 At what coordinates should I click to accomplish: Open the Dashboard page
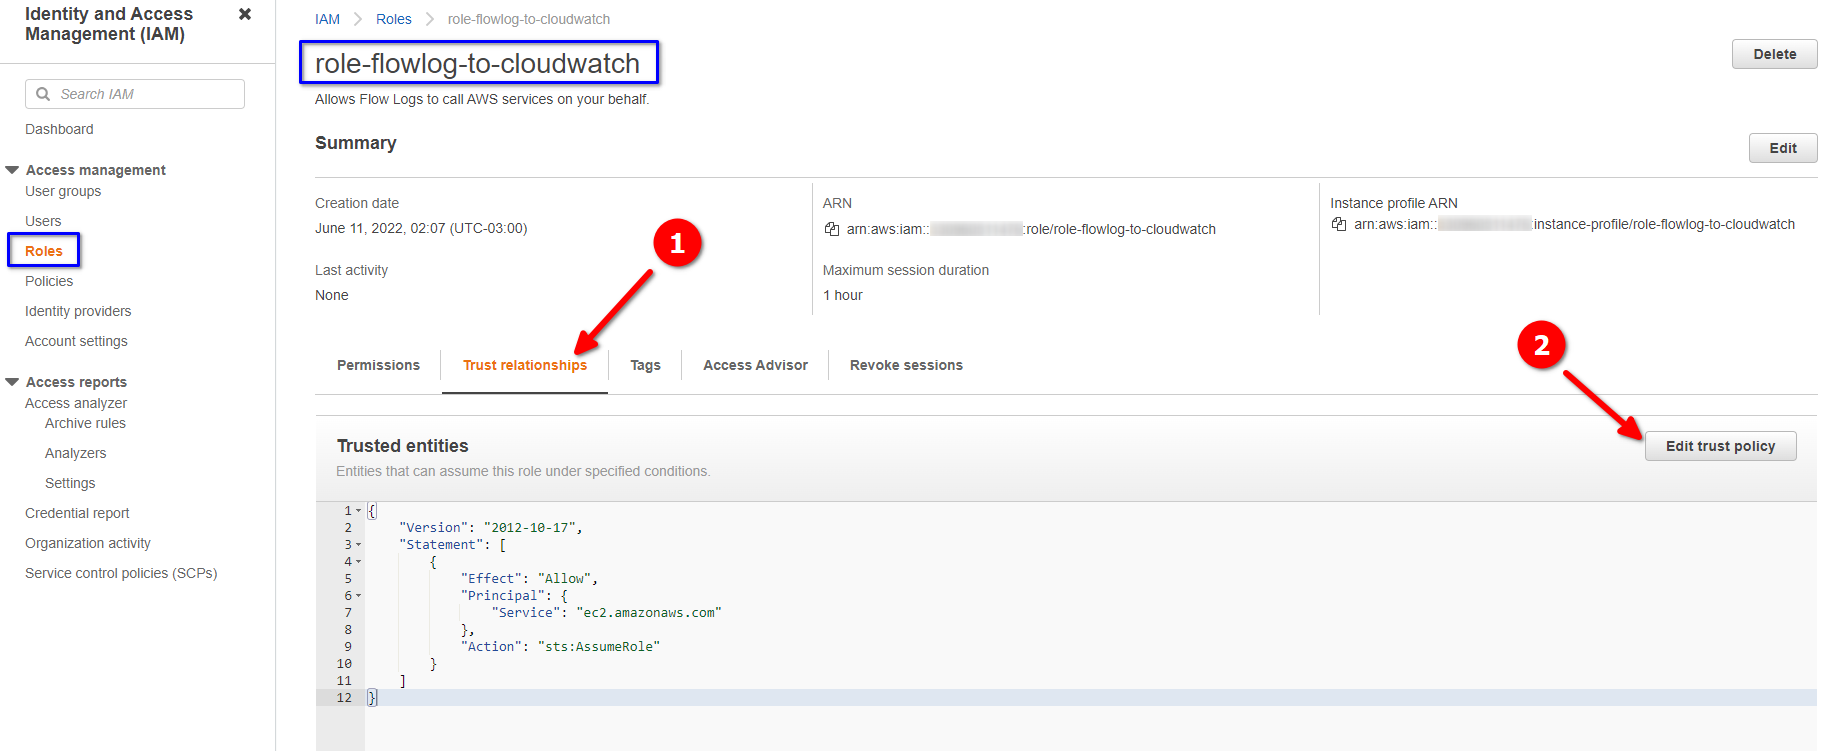pyautogui.click(x=59, y=129)
